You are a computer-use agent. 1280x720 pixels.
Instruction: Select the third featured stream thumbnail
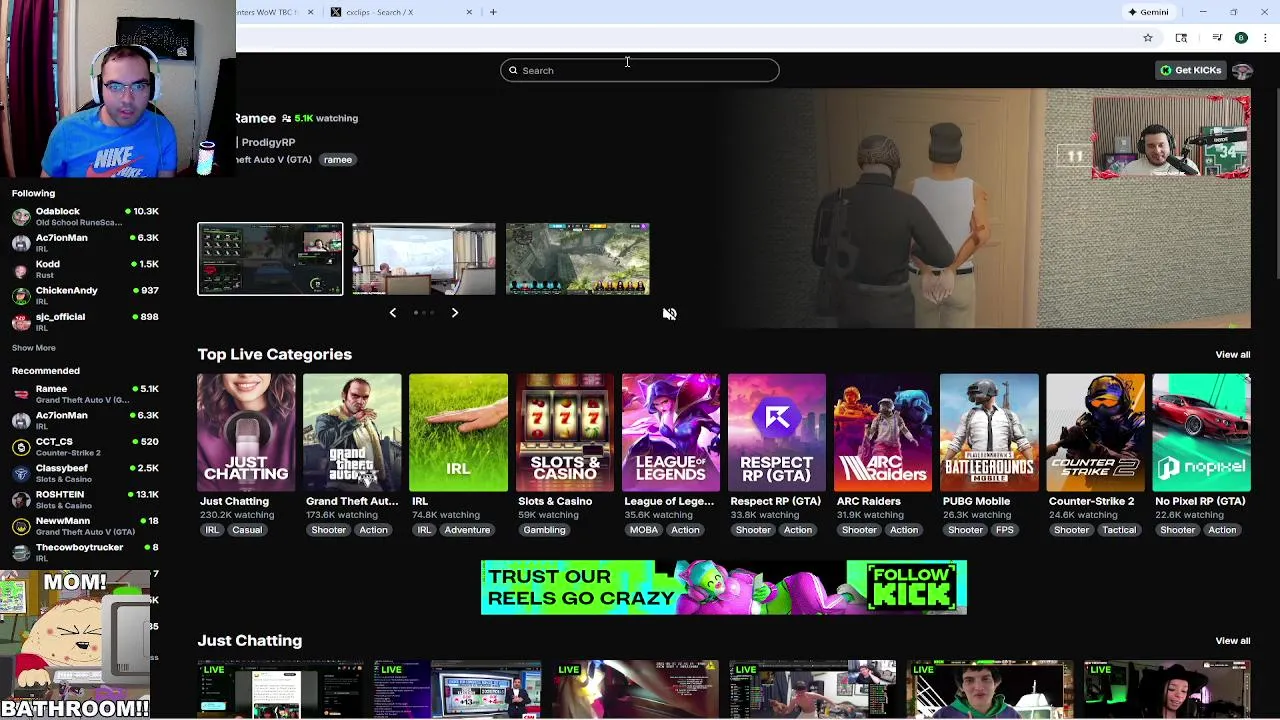[x=578, y=259]
